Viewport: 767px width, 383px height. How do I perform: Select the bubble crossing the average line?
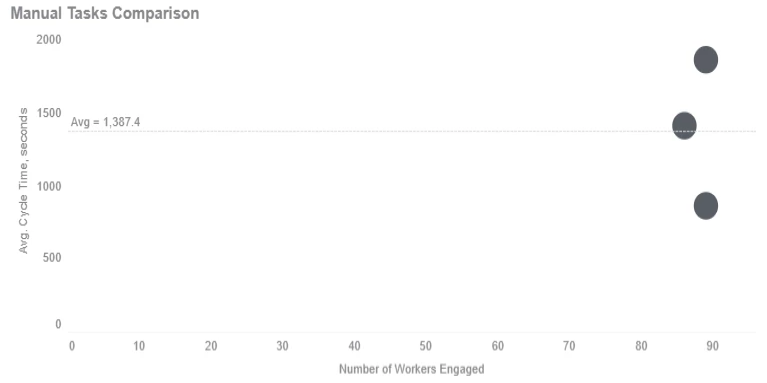pos(684,125)
